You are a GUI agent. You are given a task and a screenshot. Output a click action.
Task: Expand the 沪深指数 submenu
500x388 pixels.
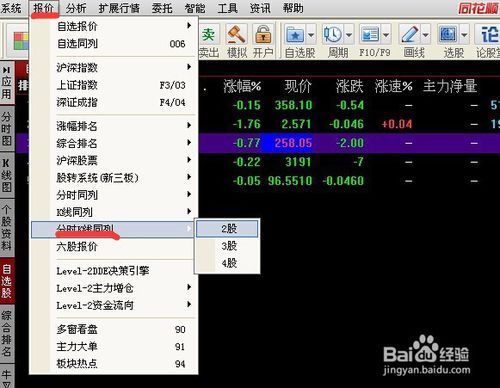(x=113, y=67)
